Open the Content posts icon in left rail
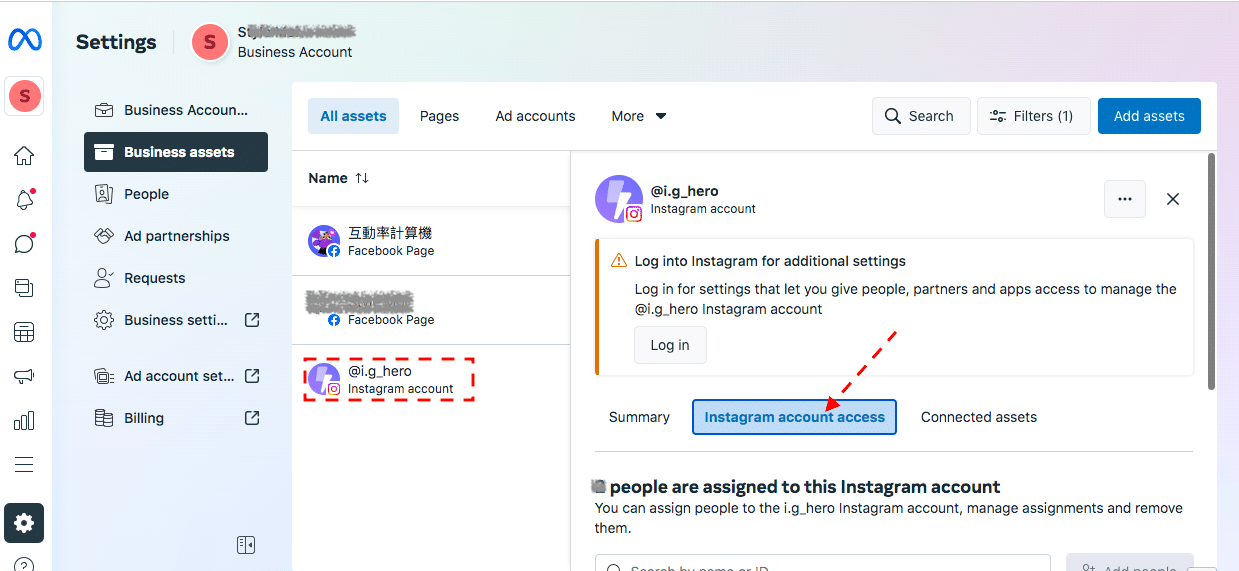1239x571 pixels. click(24, 288)
